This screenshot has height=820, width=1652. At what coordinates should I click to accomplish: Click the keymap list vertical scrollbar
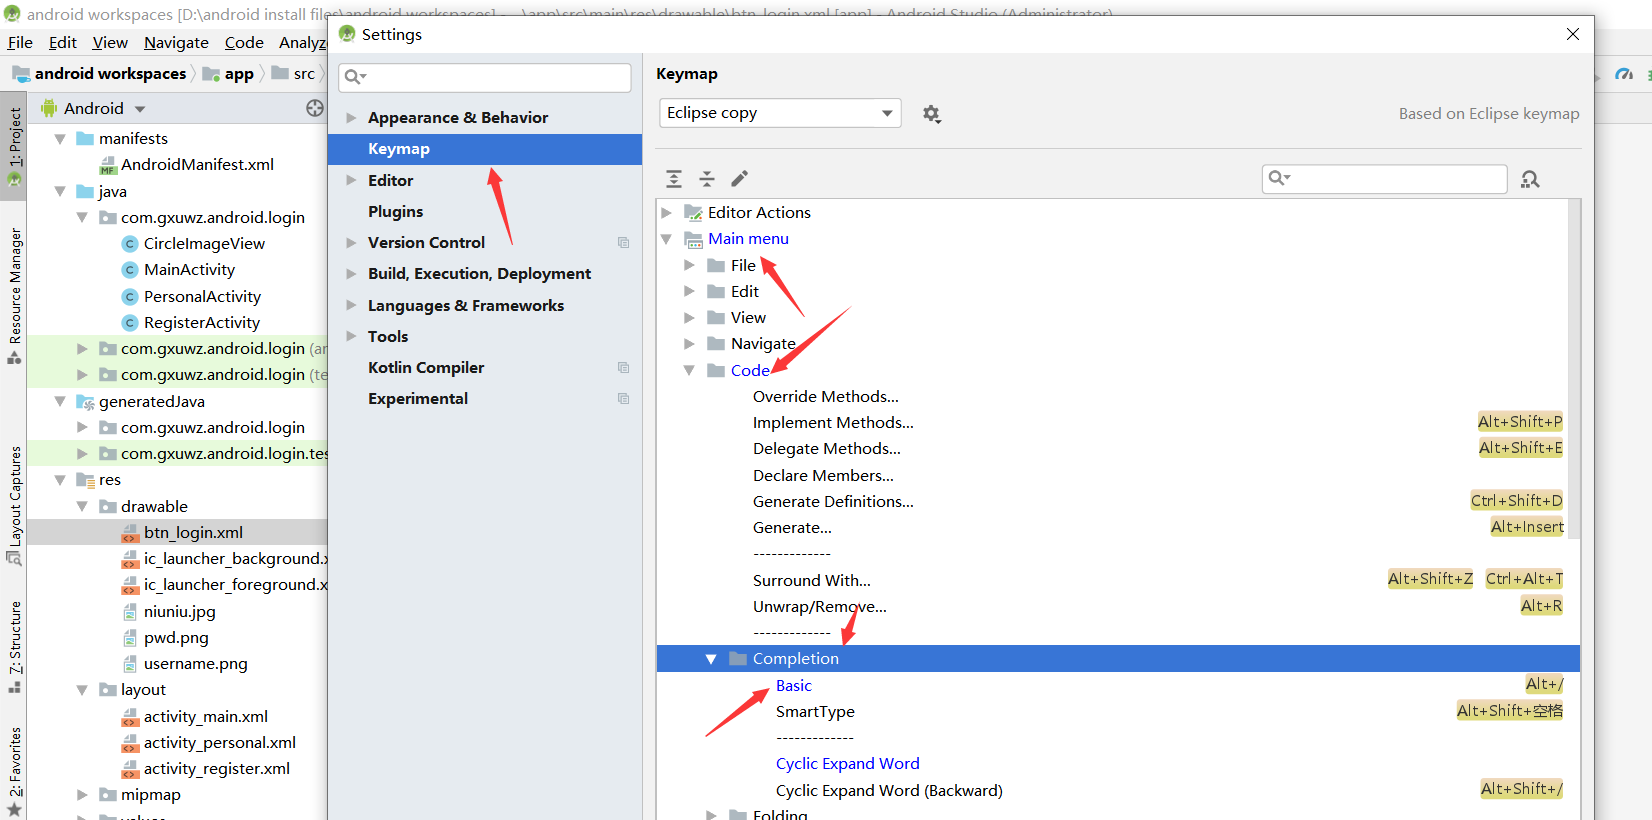tap(1575, 368)
